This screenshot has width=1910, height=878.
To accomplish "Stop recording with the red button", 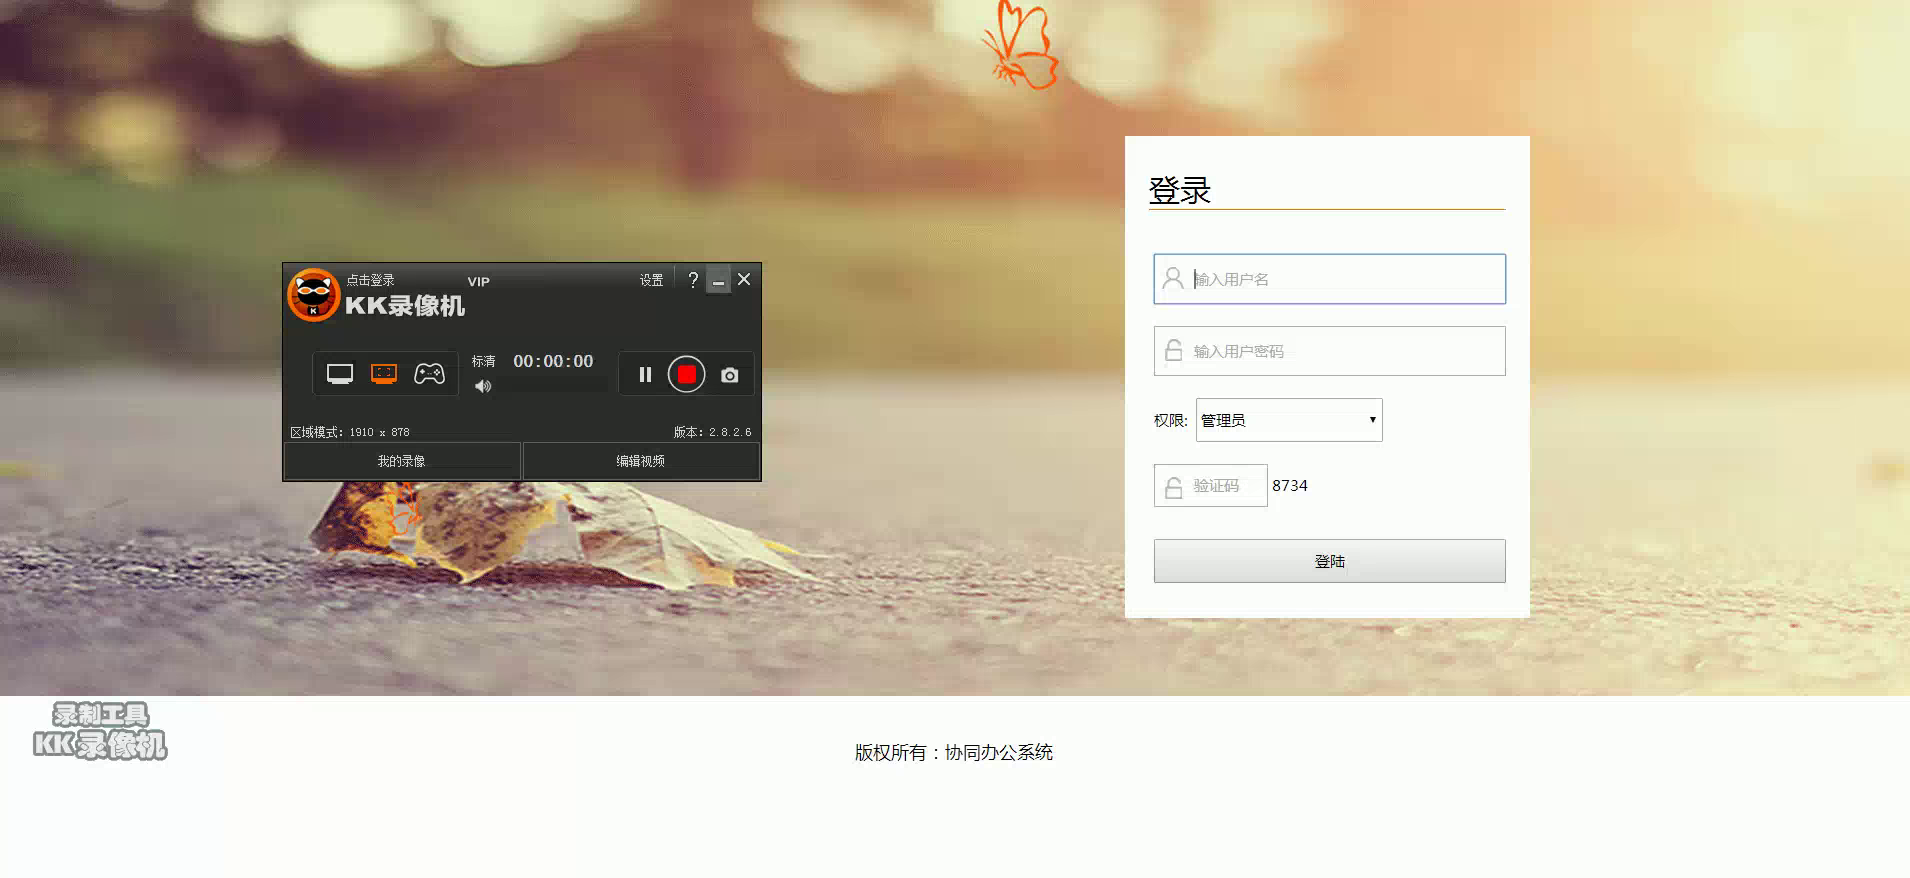I will pos(686,374).
